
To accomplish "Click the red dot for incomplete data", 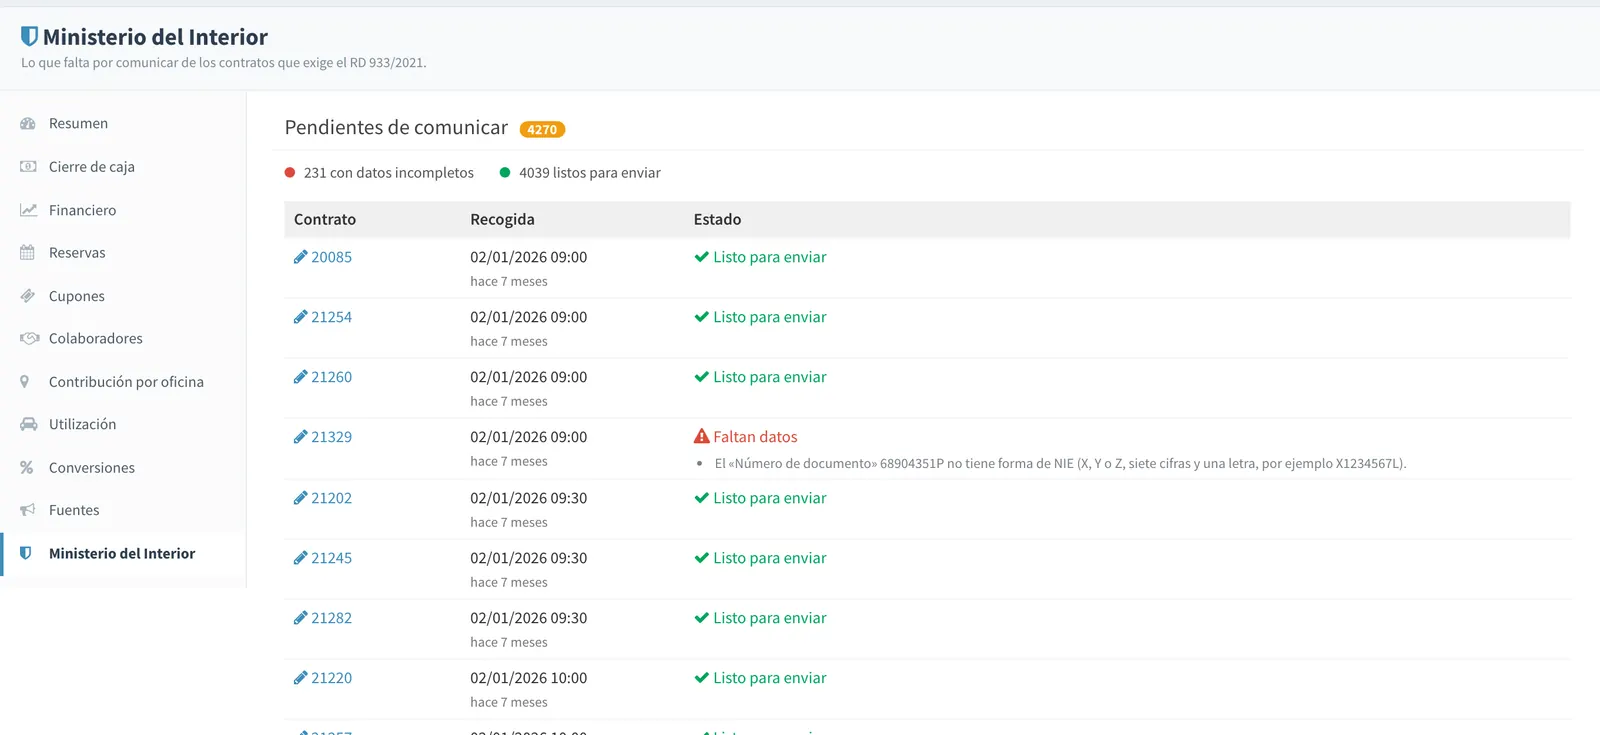I will pyautogui.click(x=290, y=172).
